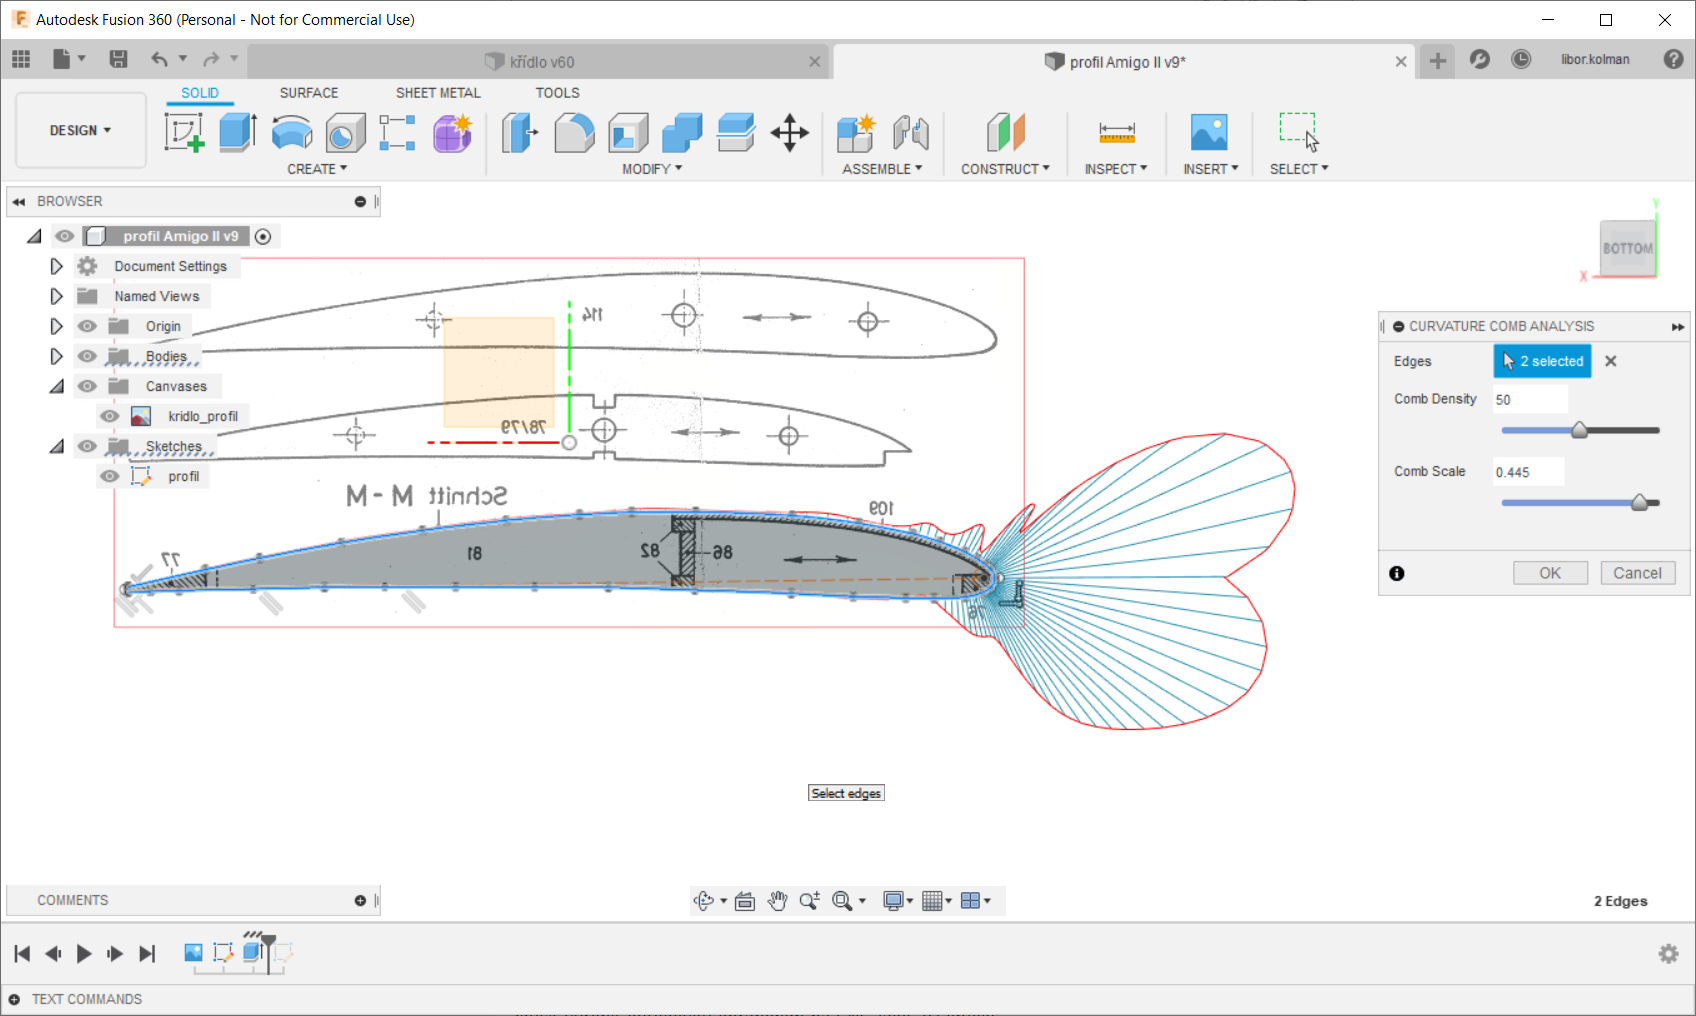Viewport: 1696px width, 1016px height.
Task: Select the Revolve tool icon
Action: tap(292, 132)
